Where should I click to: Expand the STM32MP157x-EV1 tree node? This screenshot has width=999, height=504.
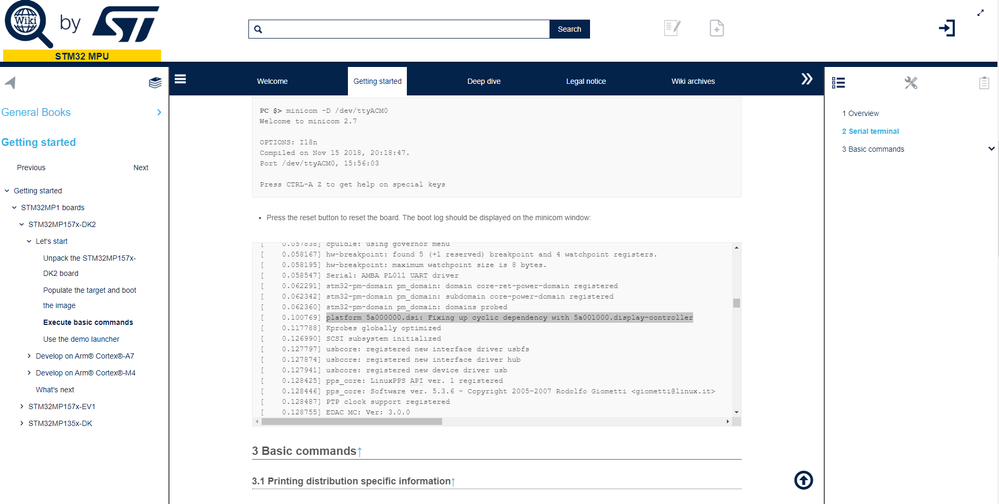[22, 407]
